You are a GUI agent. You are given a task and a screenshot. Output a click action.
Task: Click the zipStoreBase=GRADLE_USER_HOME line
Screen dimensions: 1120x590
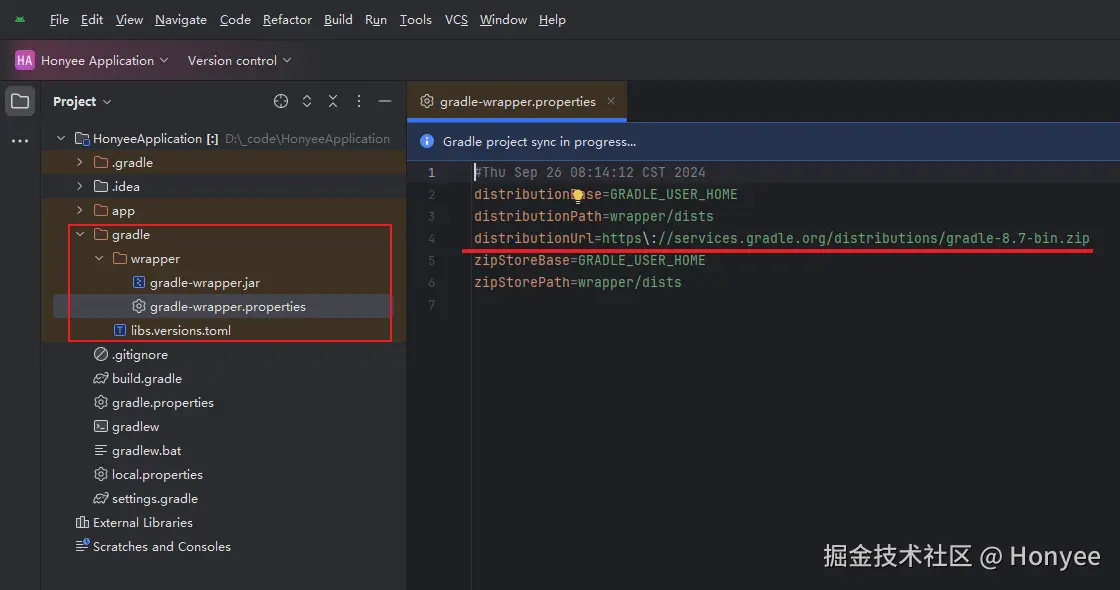click(x=589, y=261)
